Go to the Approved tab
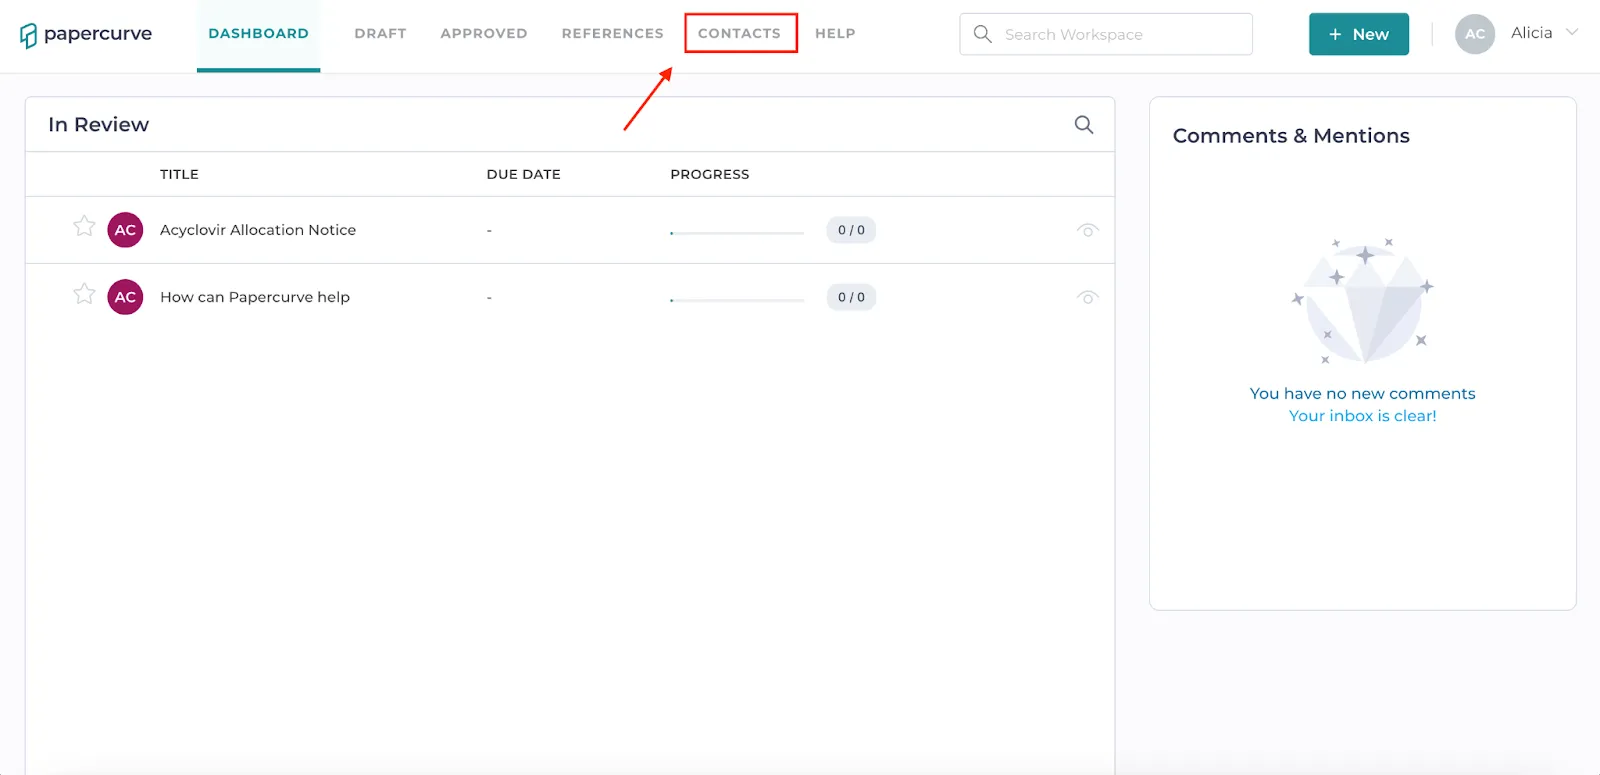This screenshot has width=1600, height=775. click(x=484, y=33)
